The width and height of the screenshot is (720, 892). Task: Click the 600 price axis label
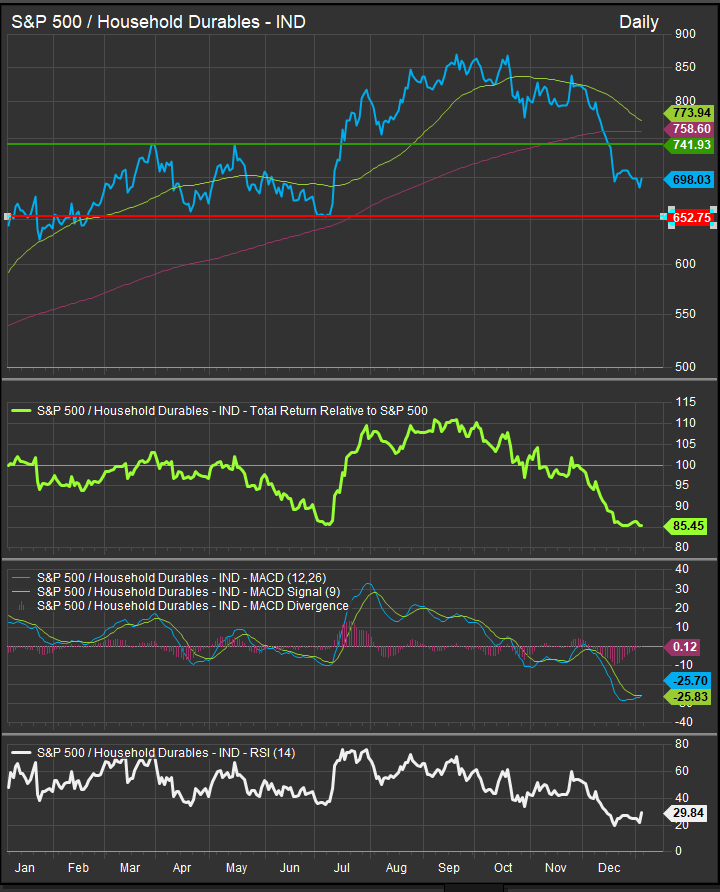tap(685, 264)
